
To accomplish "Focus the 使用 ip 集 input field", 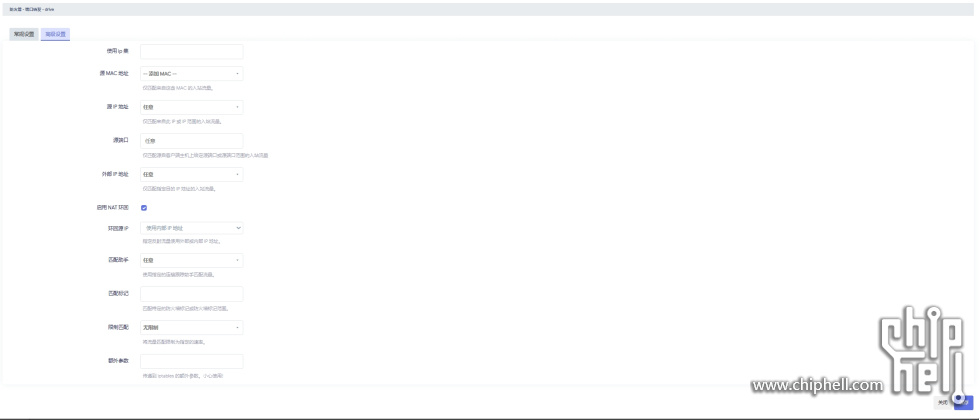I will pyautogui.click(x=192, y=52).
